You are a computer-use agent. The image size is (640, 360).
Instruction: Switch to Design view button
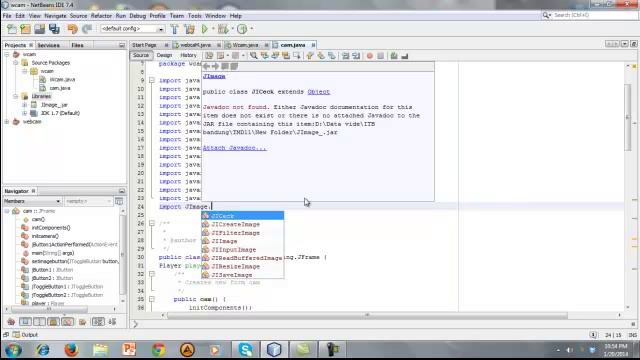[164, 56]
